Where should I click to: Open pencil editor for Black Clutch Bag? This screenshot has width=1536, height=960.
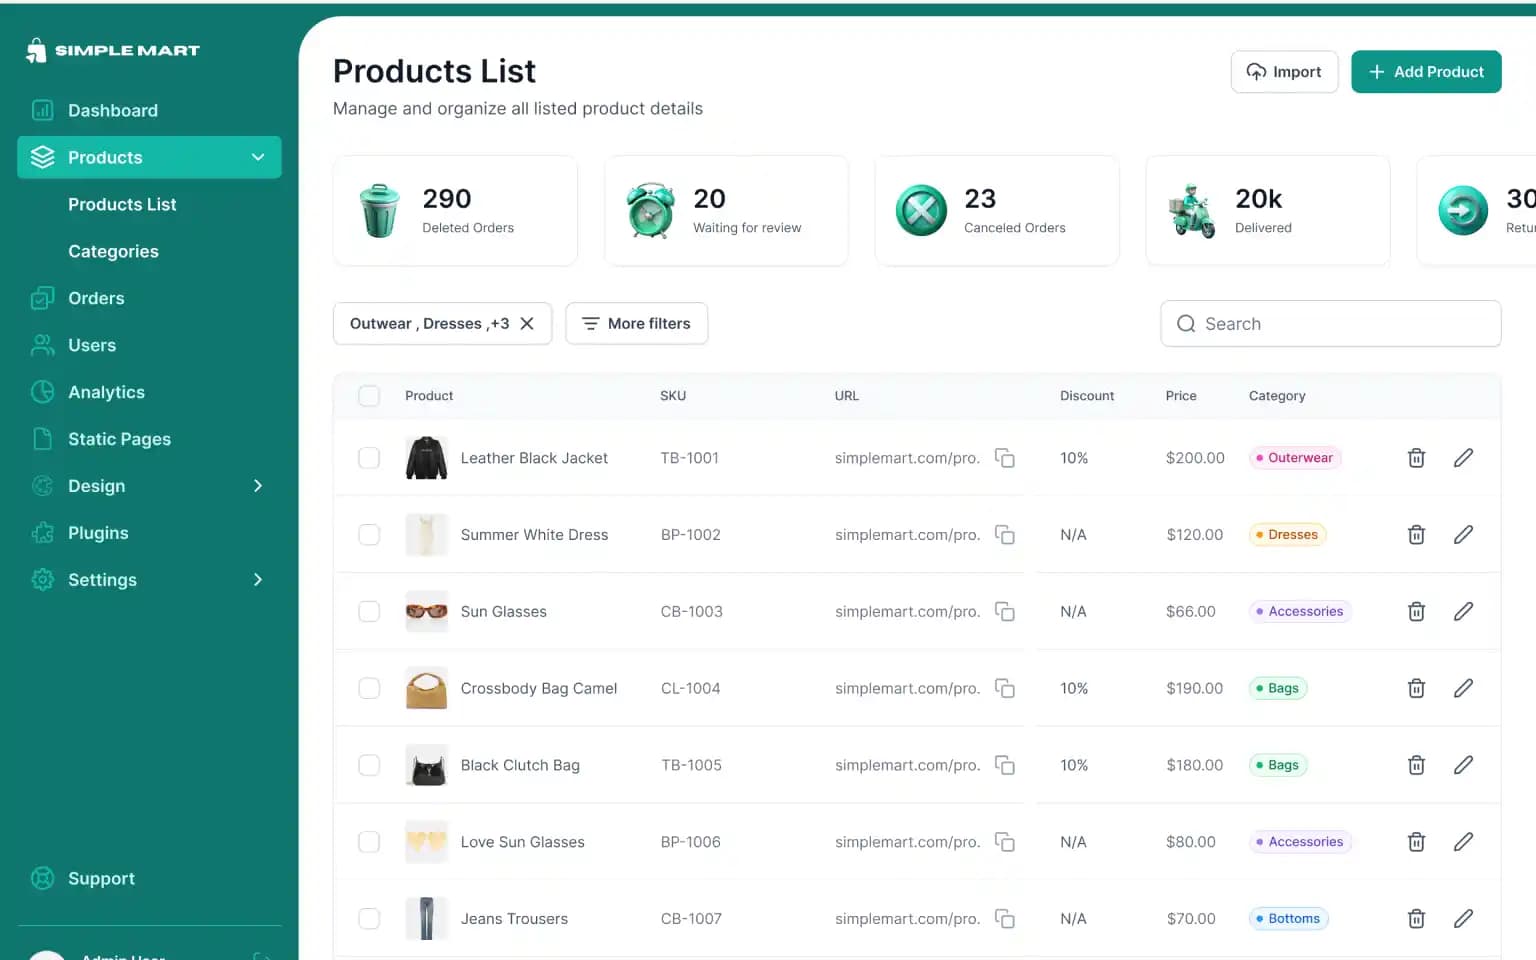[1463, 765]
